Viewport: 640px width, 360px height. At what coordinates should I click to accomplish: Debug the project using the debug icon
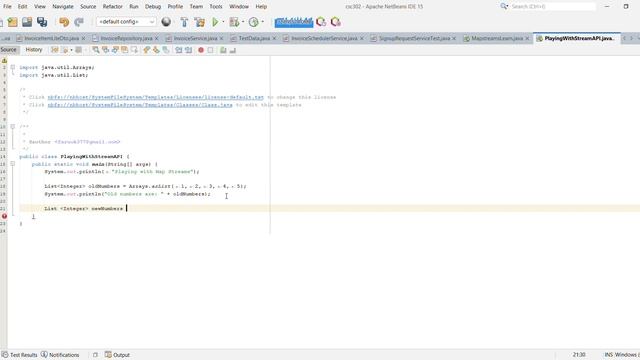pyautogui.click(x=234, y=22)
